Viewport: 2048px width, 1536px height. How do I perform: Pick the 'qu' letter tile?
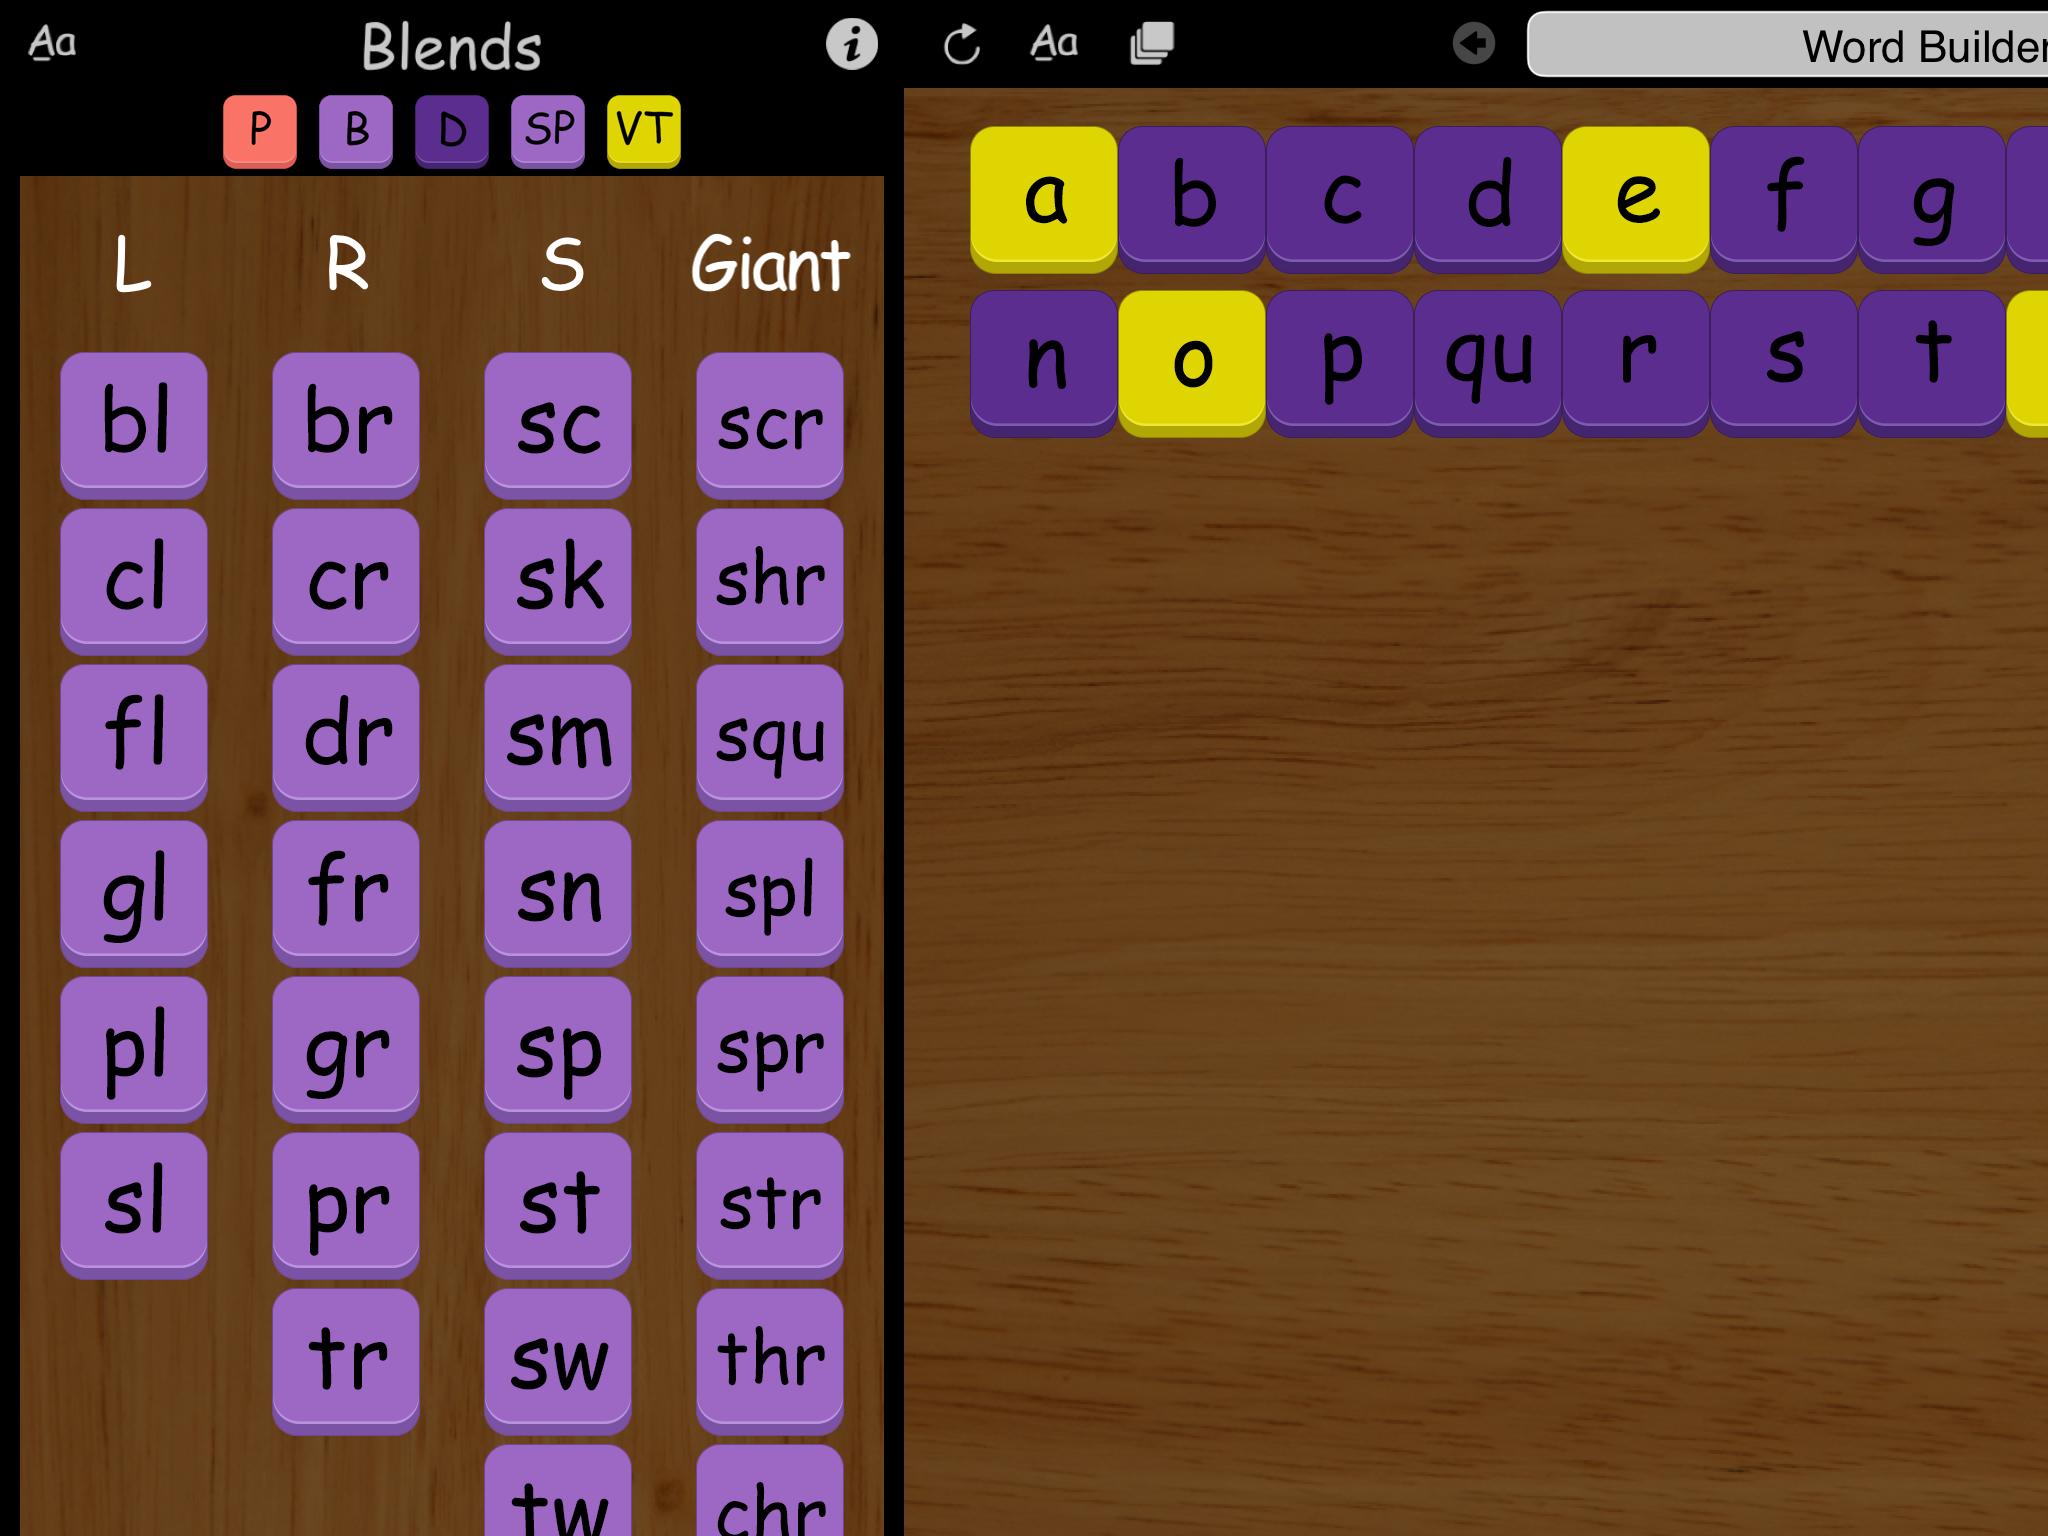tap(1488, 360)
